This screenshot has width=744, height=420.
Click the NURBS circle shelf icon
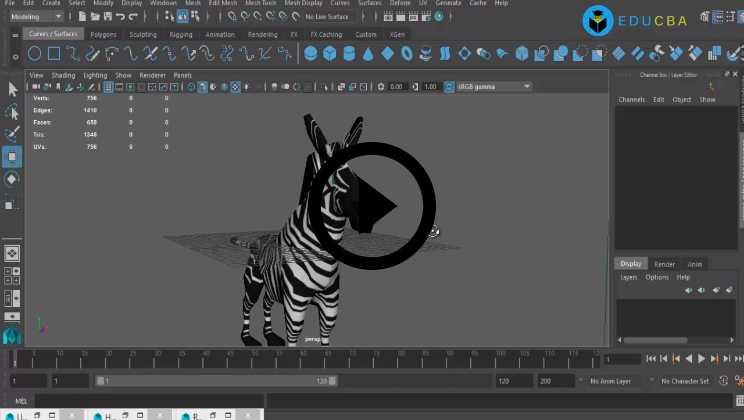33,53
